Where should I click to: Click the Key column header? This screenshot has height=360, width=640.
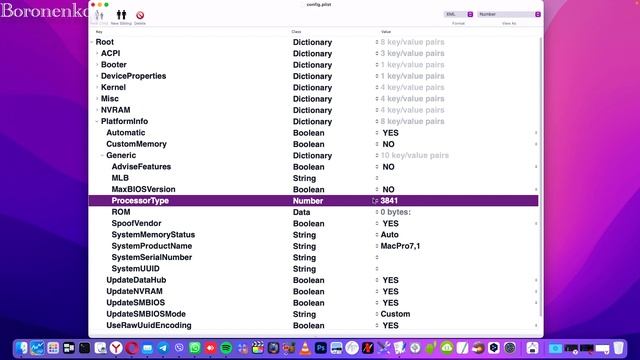99,32
